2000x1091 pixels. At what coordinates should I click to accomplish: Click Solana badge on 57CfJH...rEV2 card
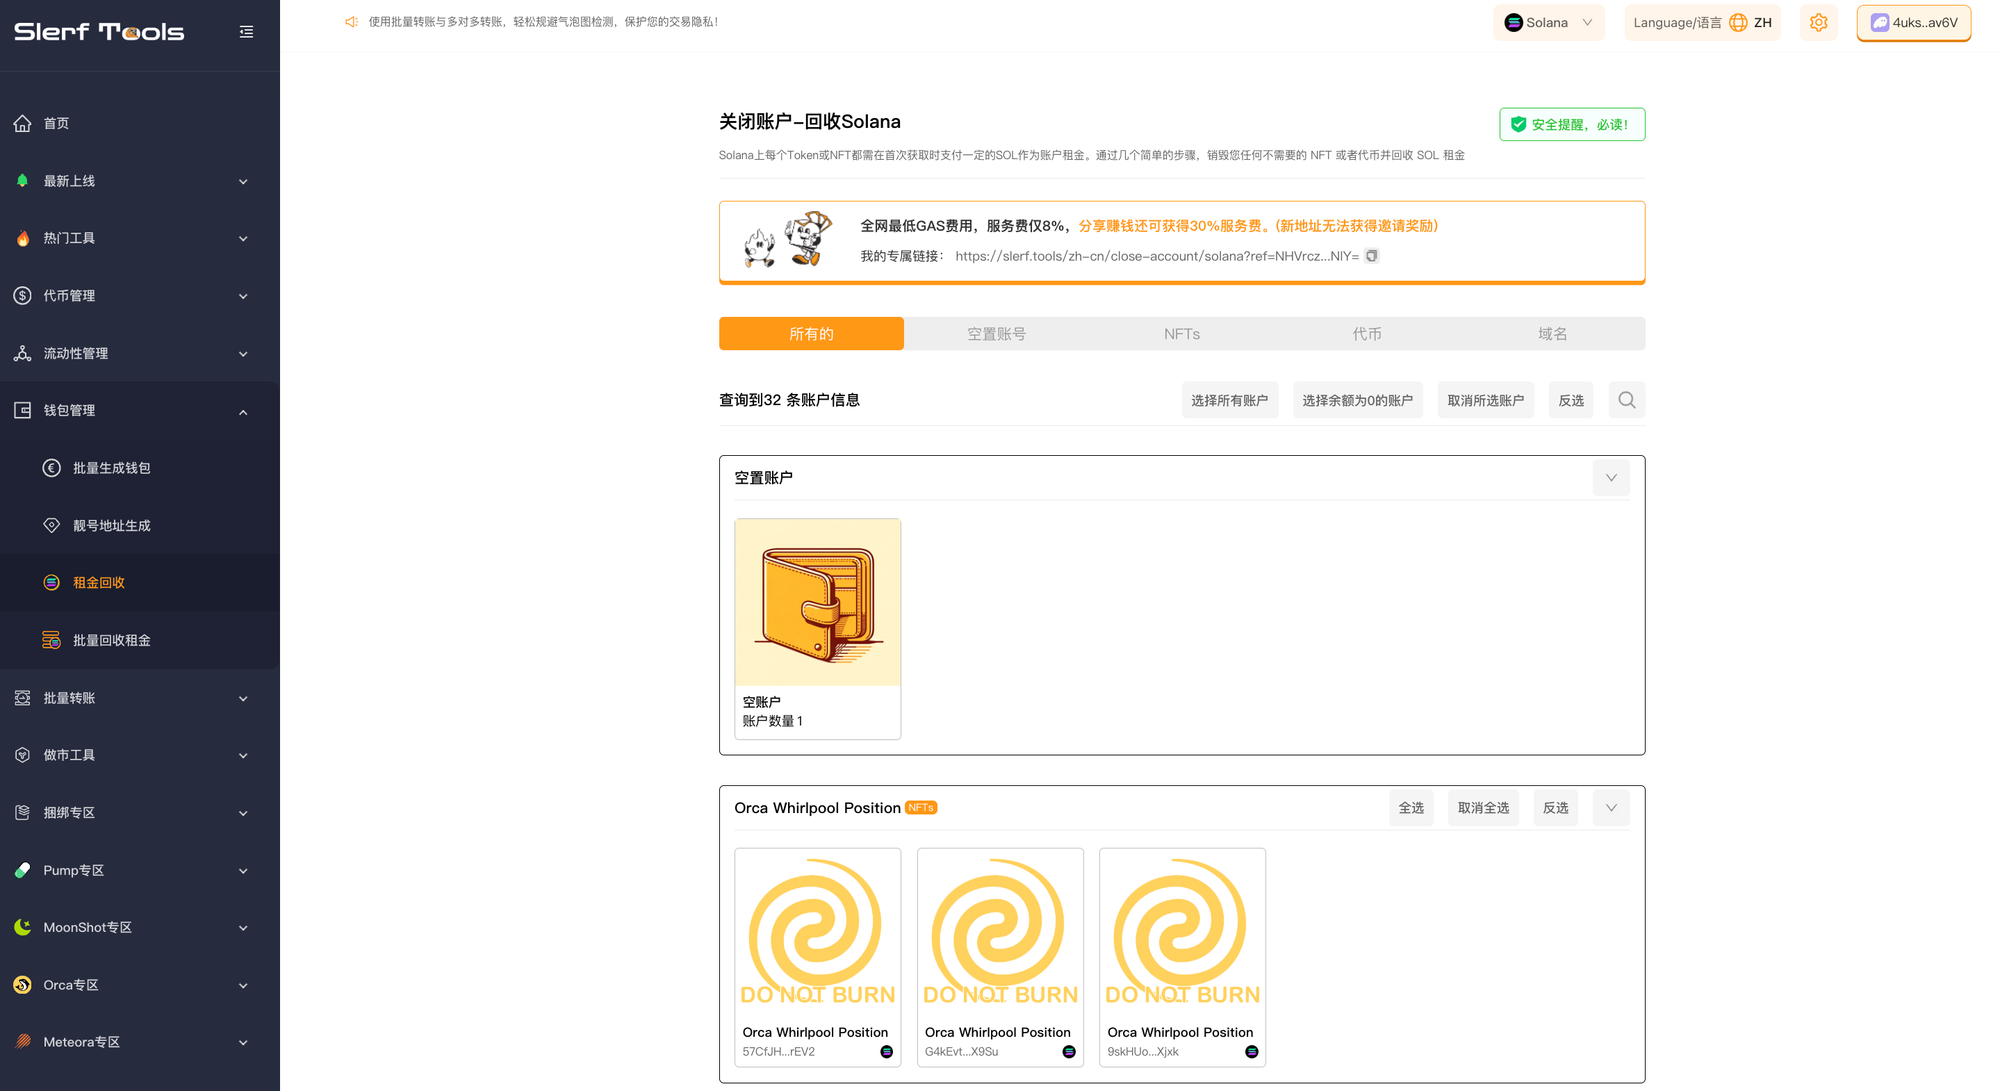coord(887,1052)
